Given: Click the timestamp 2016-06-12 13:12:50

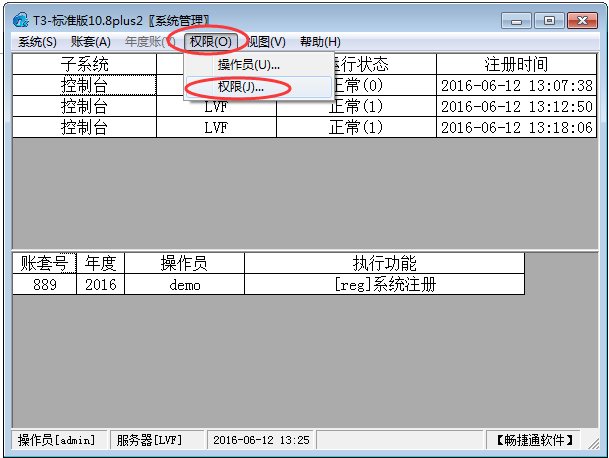Looking at the screenshot, I should click(x=517, y=106).
